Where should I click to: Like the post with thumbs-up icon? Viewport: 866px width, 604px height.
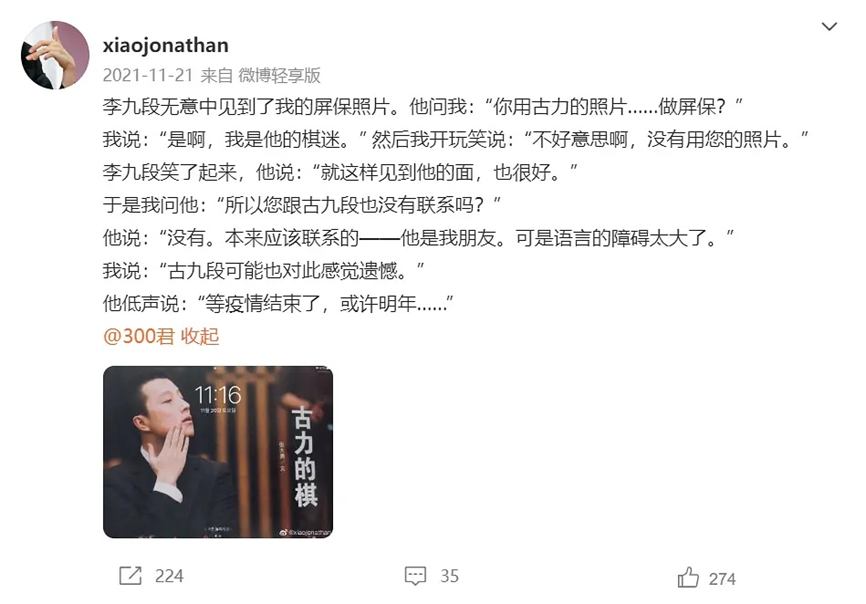point(688,577)
